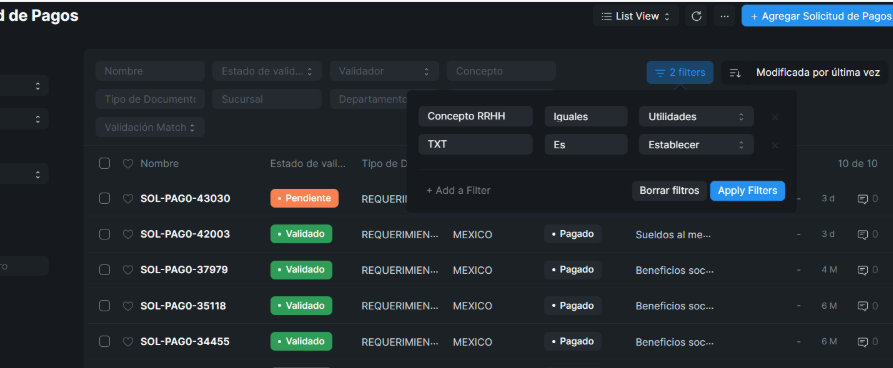Viewport: 893px width, 368px height.
Task: Like SOL-PAGO-43030 with heart icon
Action: [x=128, y=198]
